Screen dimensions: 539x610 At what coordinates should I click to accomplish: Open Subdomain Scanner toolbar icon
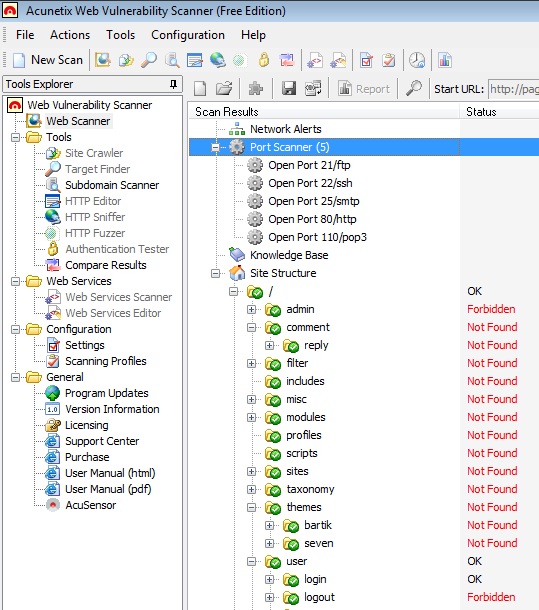pyautogui.click(x=172, y=60)
